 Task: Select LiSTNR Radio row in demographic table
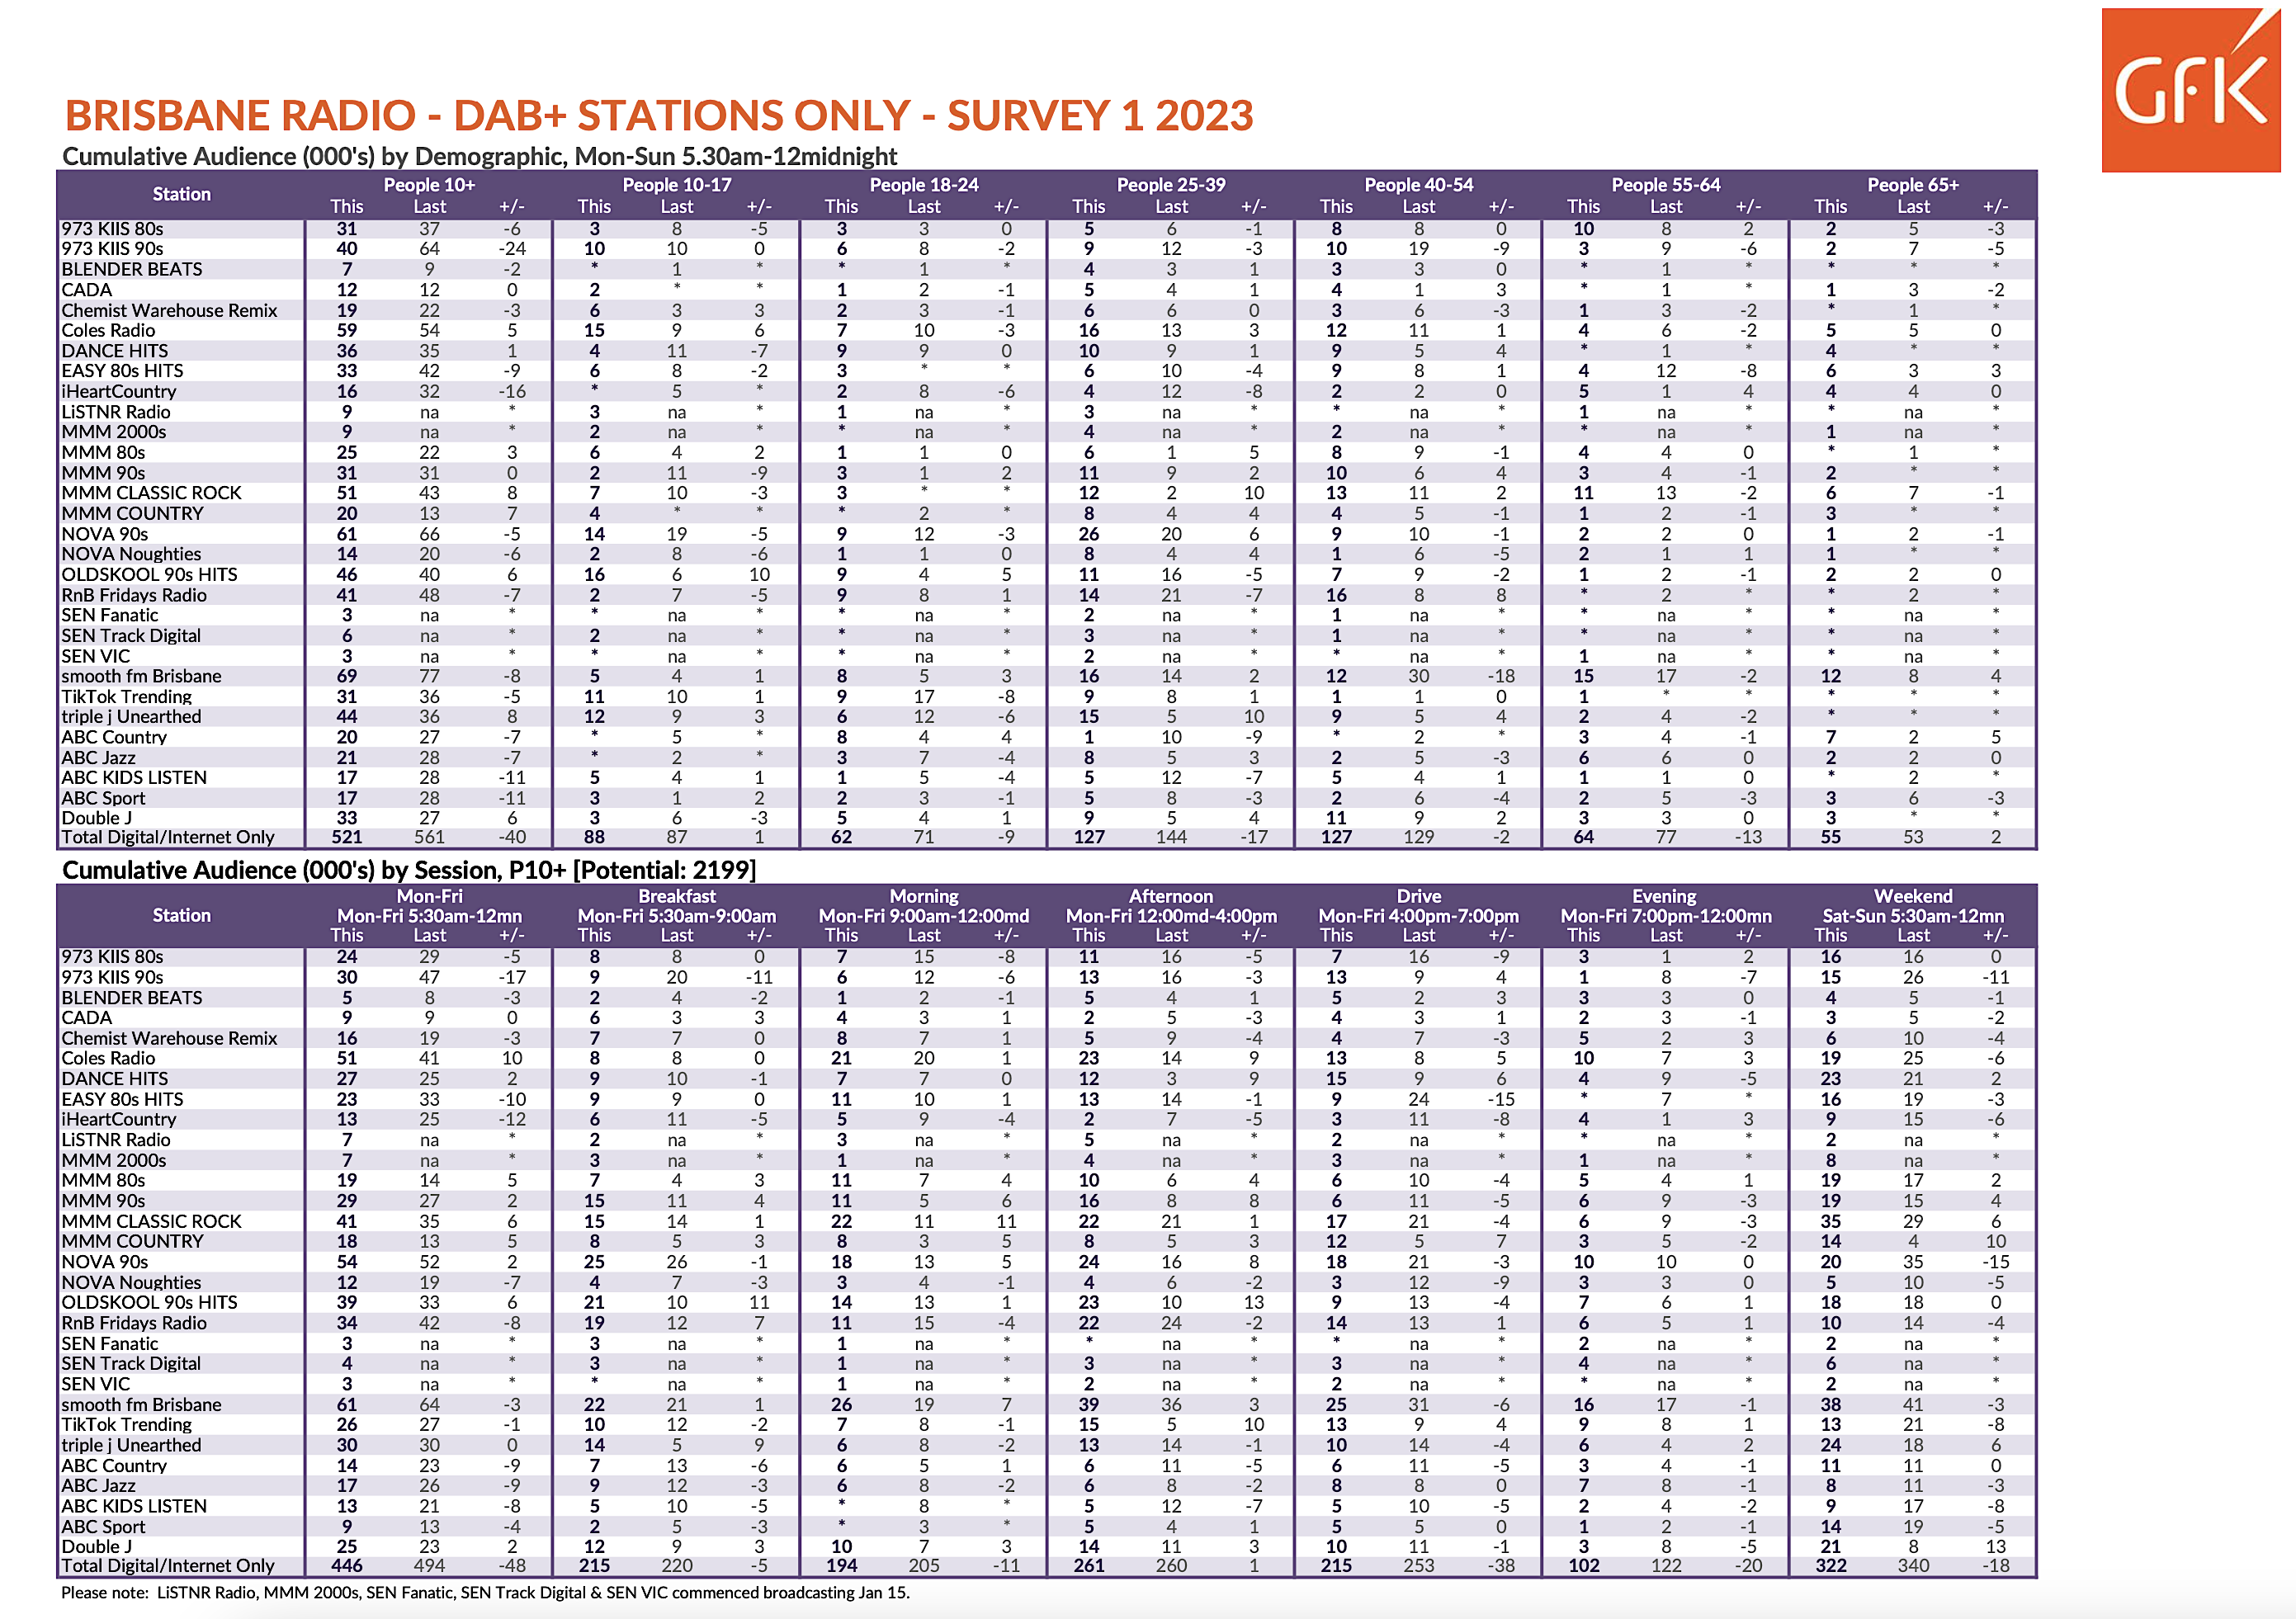(x=1046, y=412)
